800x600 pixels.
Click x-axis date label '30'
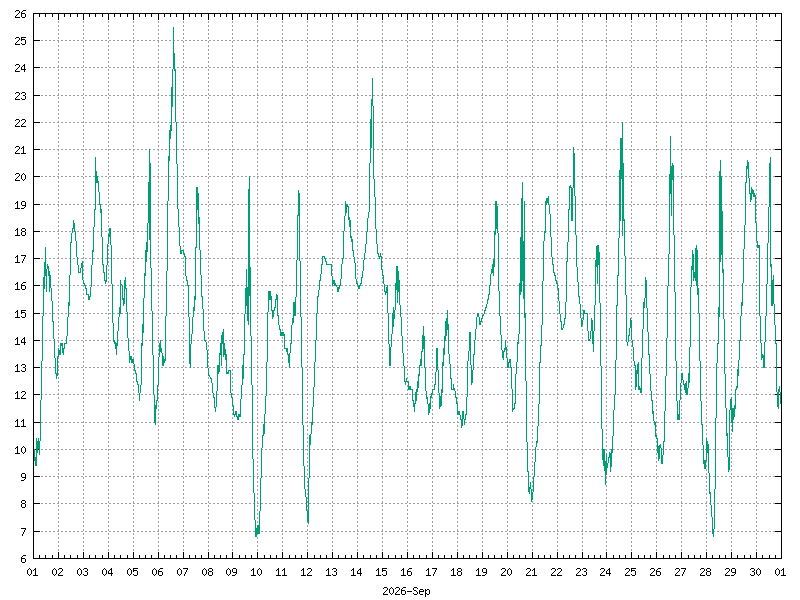(755, 572)
